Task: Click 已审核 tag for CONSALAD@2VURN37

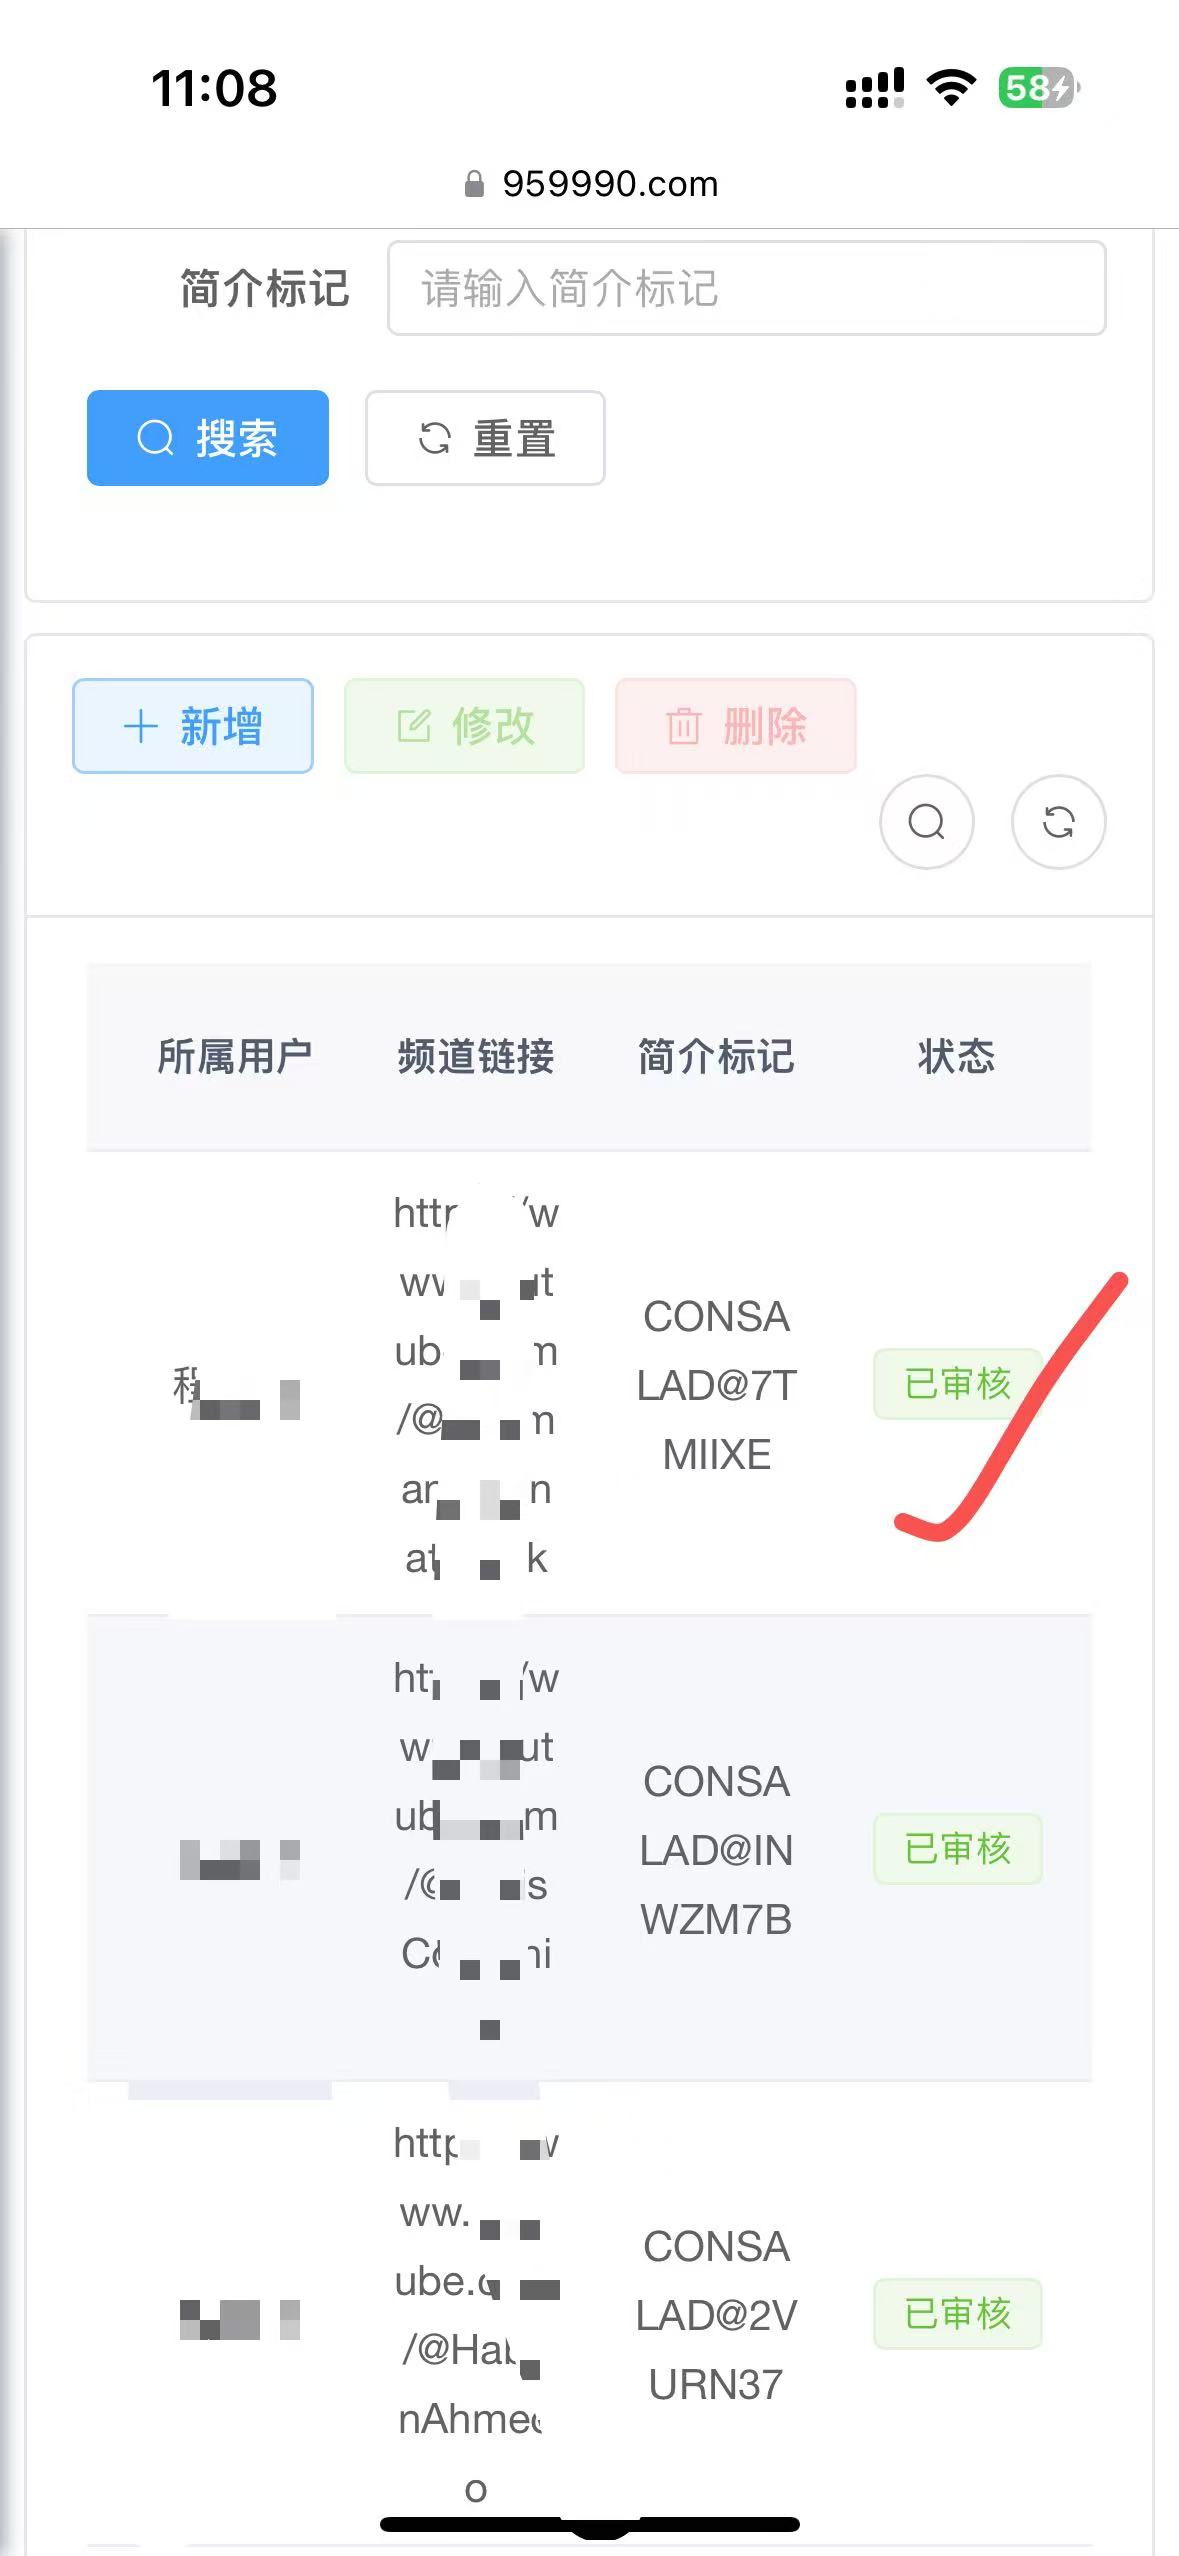Action: point(958,2314)
